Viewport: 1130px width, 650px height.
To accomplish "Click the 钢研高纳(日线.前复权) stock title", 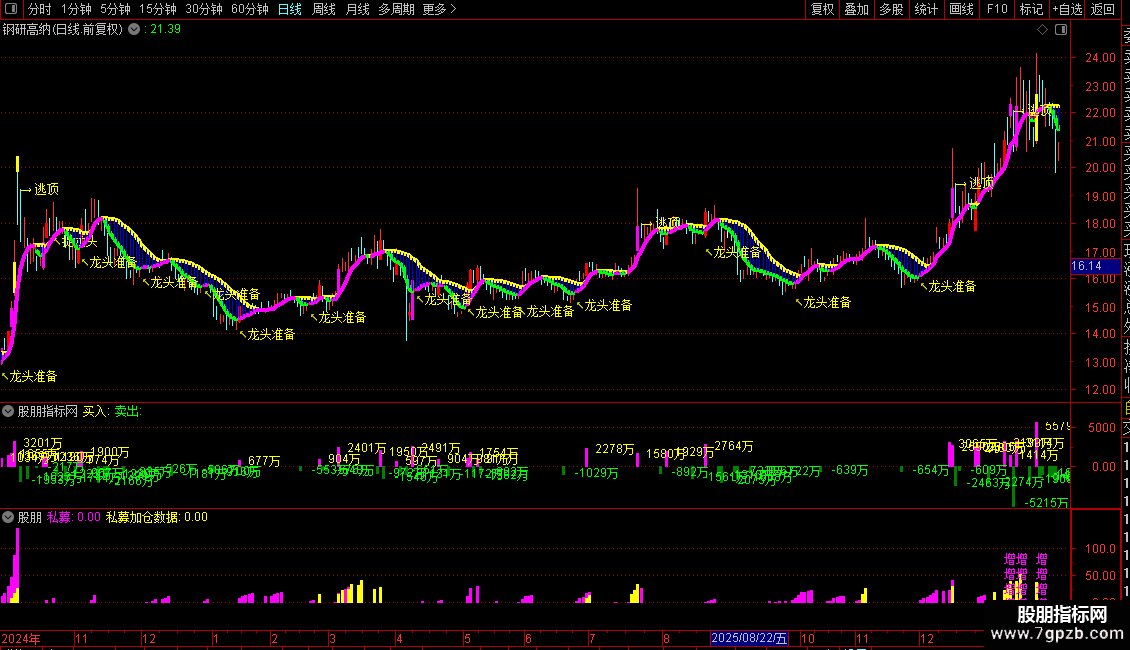I will [63, 30].
